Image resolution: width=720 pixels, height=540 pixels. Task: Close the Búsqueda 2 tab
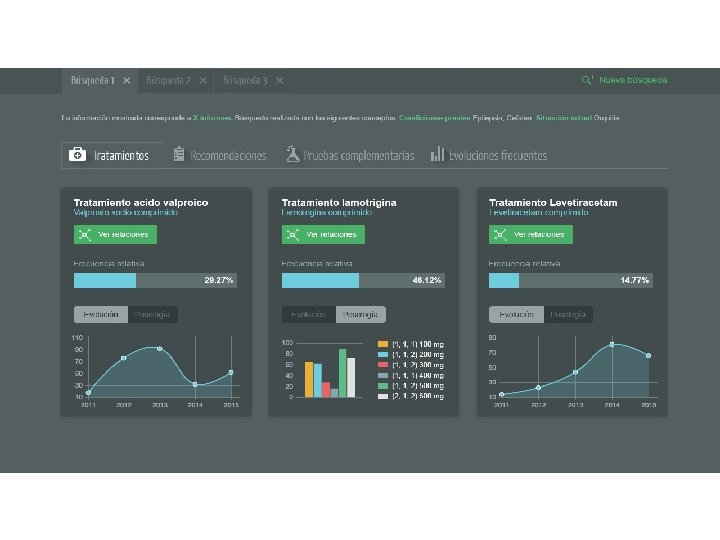(203, 80)
